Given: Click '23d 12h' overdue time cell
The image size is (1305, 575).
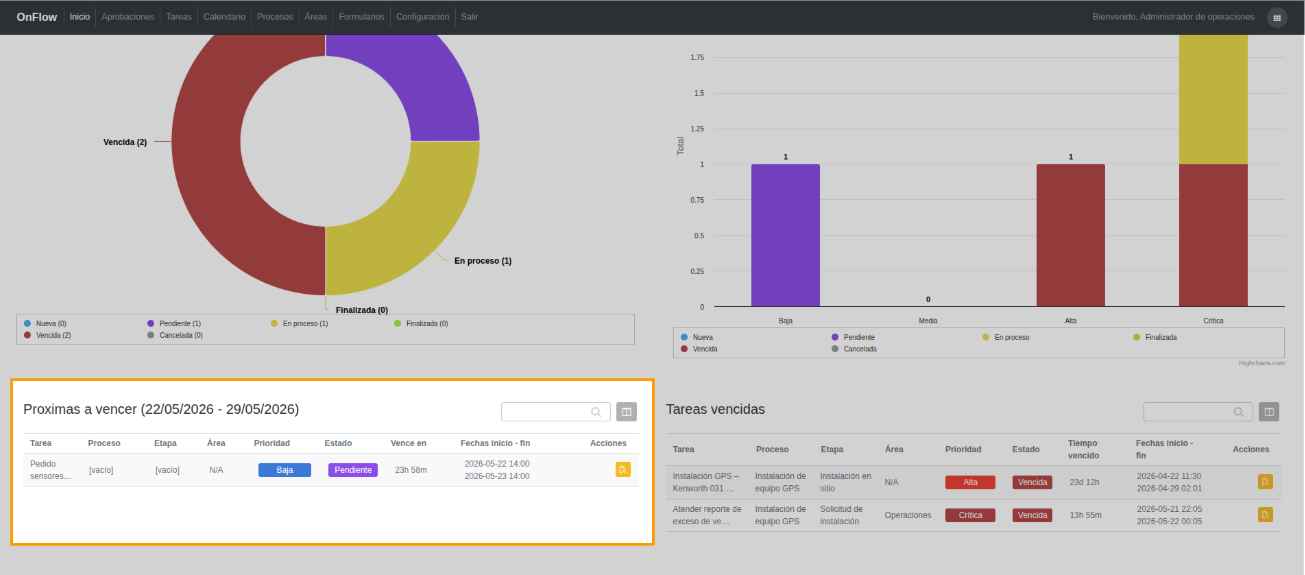Looking at the screenshot, I should click(1085, 482).
